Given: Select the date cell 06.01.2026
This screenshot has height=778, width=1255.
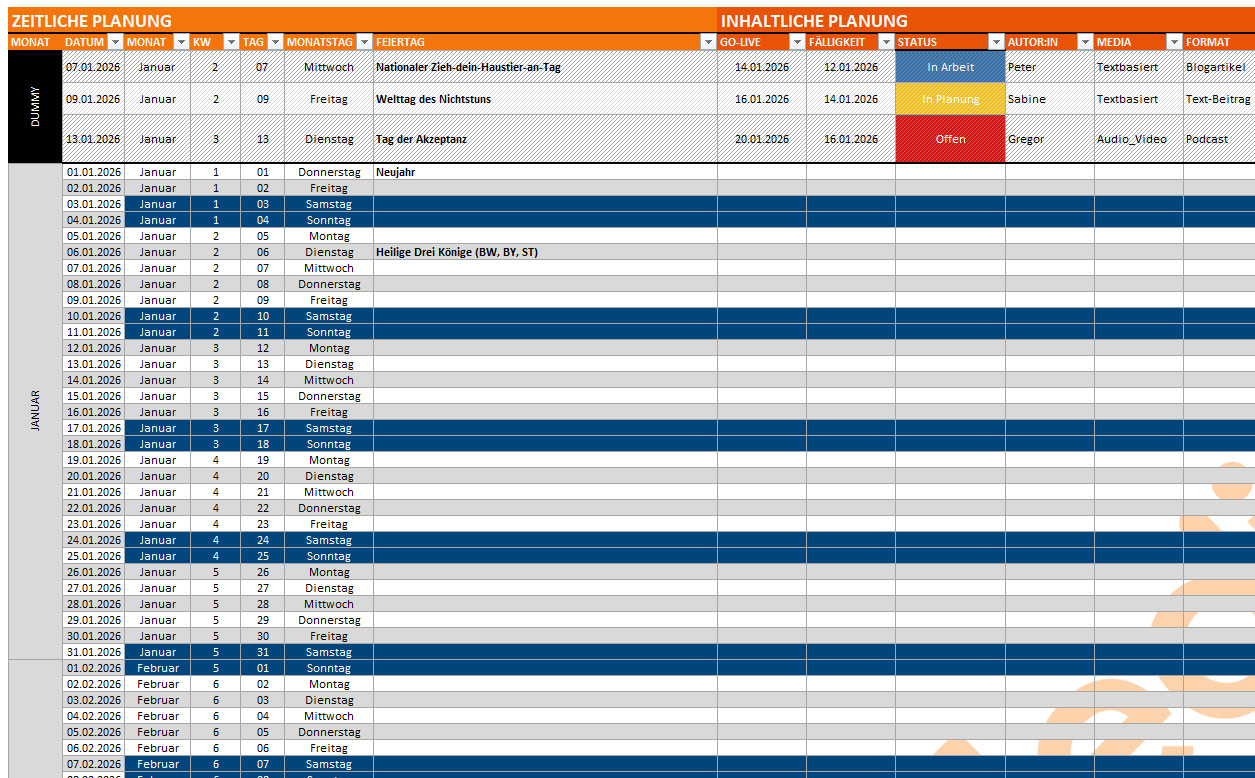Looking at the screenshot, I should [93, 252].
